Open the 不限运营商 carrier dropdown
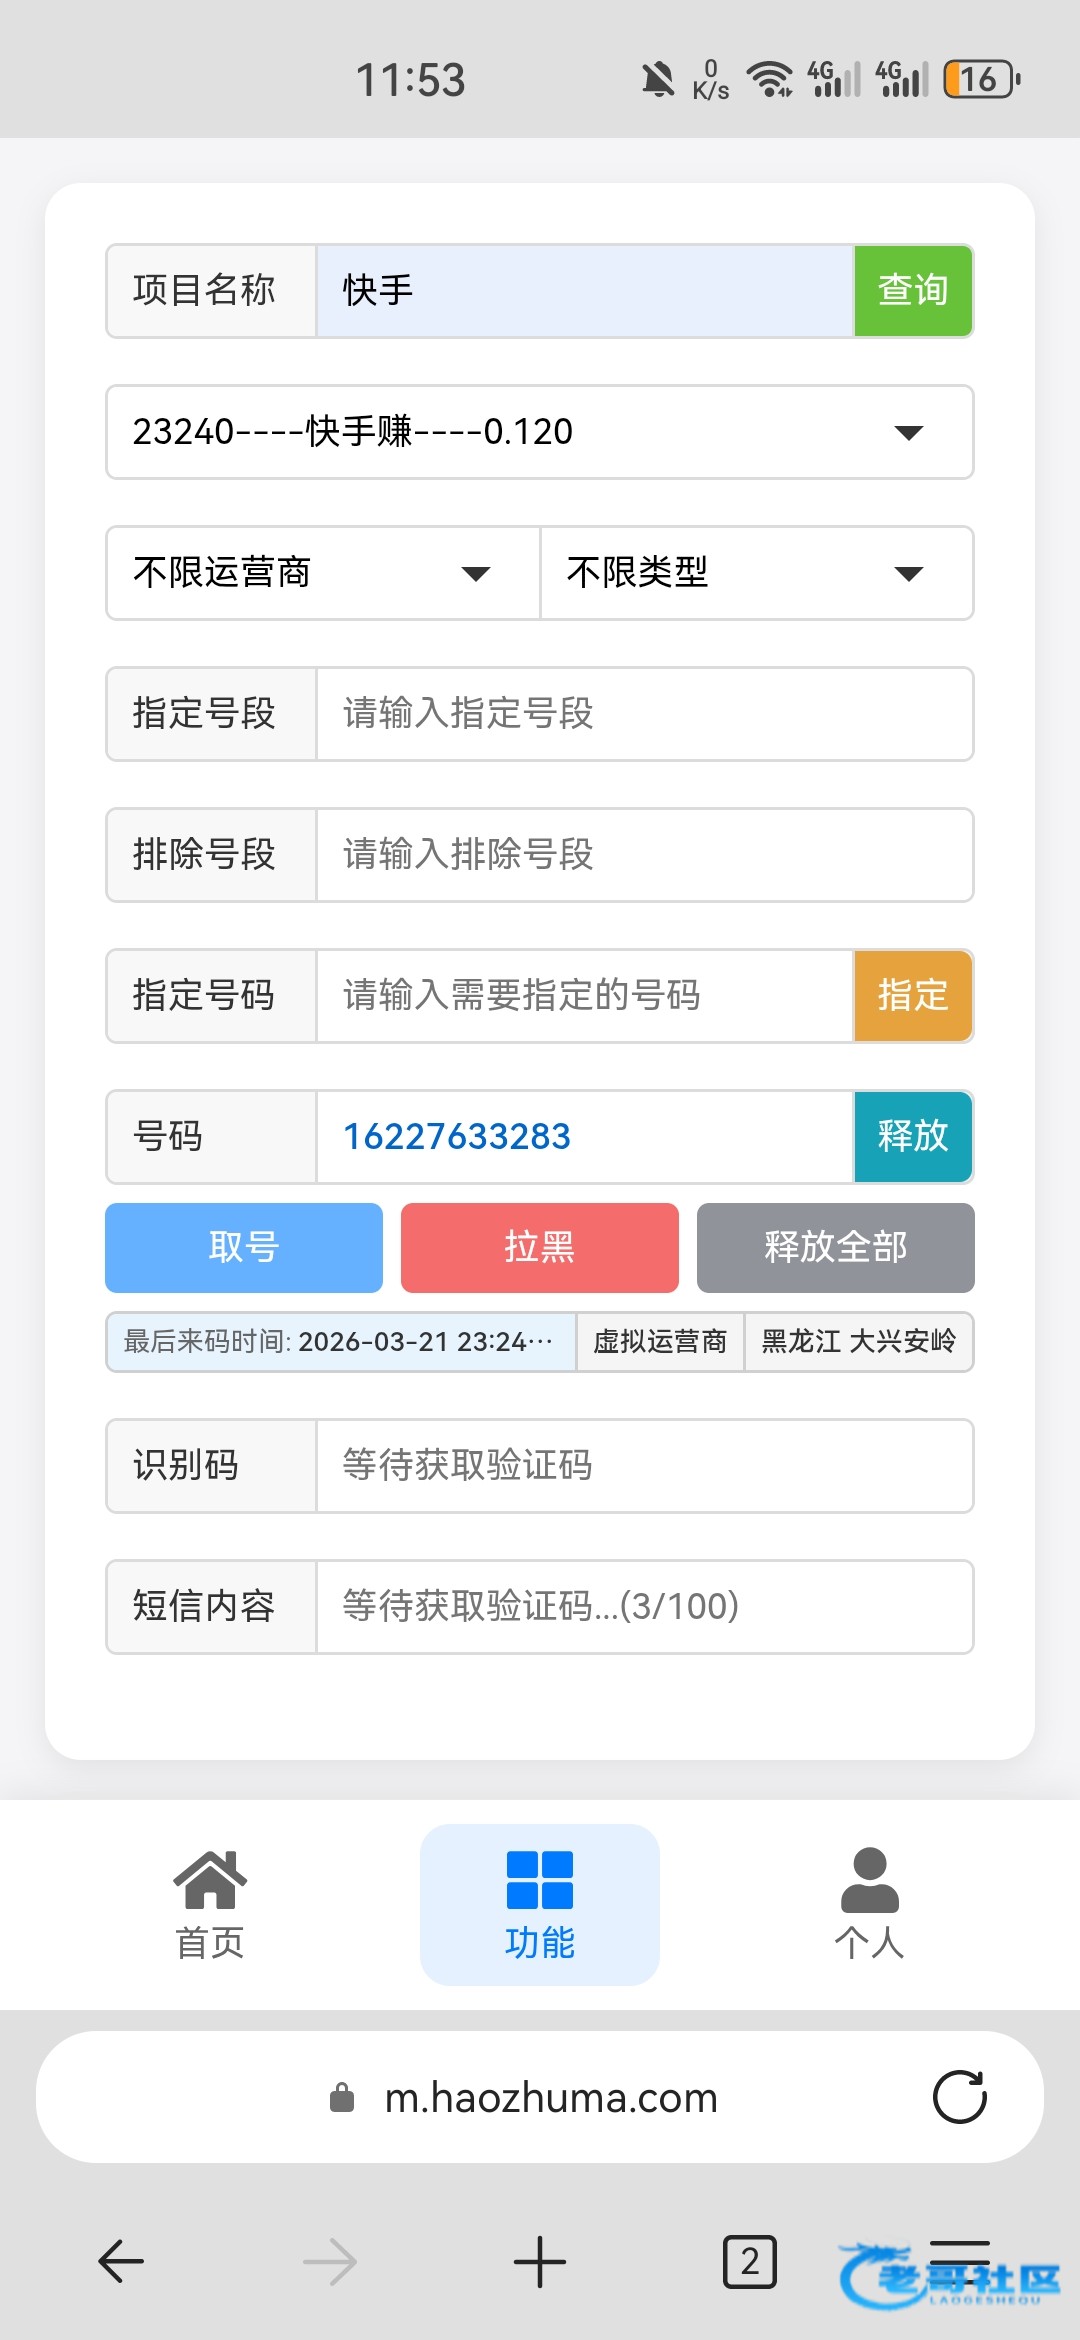Viewport: 1080px width, 2340px height. [323, 573]
